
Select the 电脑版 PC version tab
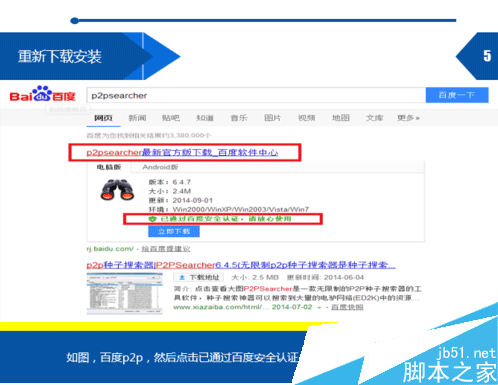point(109,167)
